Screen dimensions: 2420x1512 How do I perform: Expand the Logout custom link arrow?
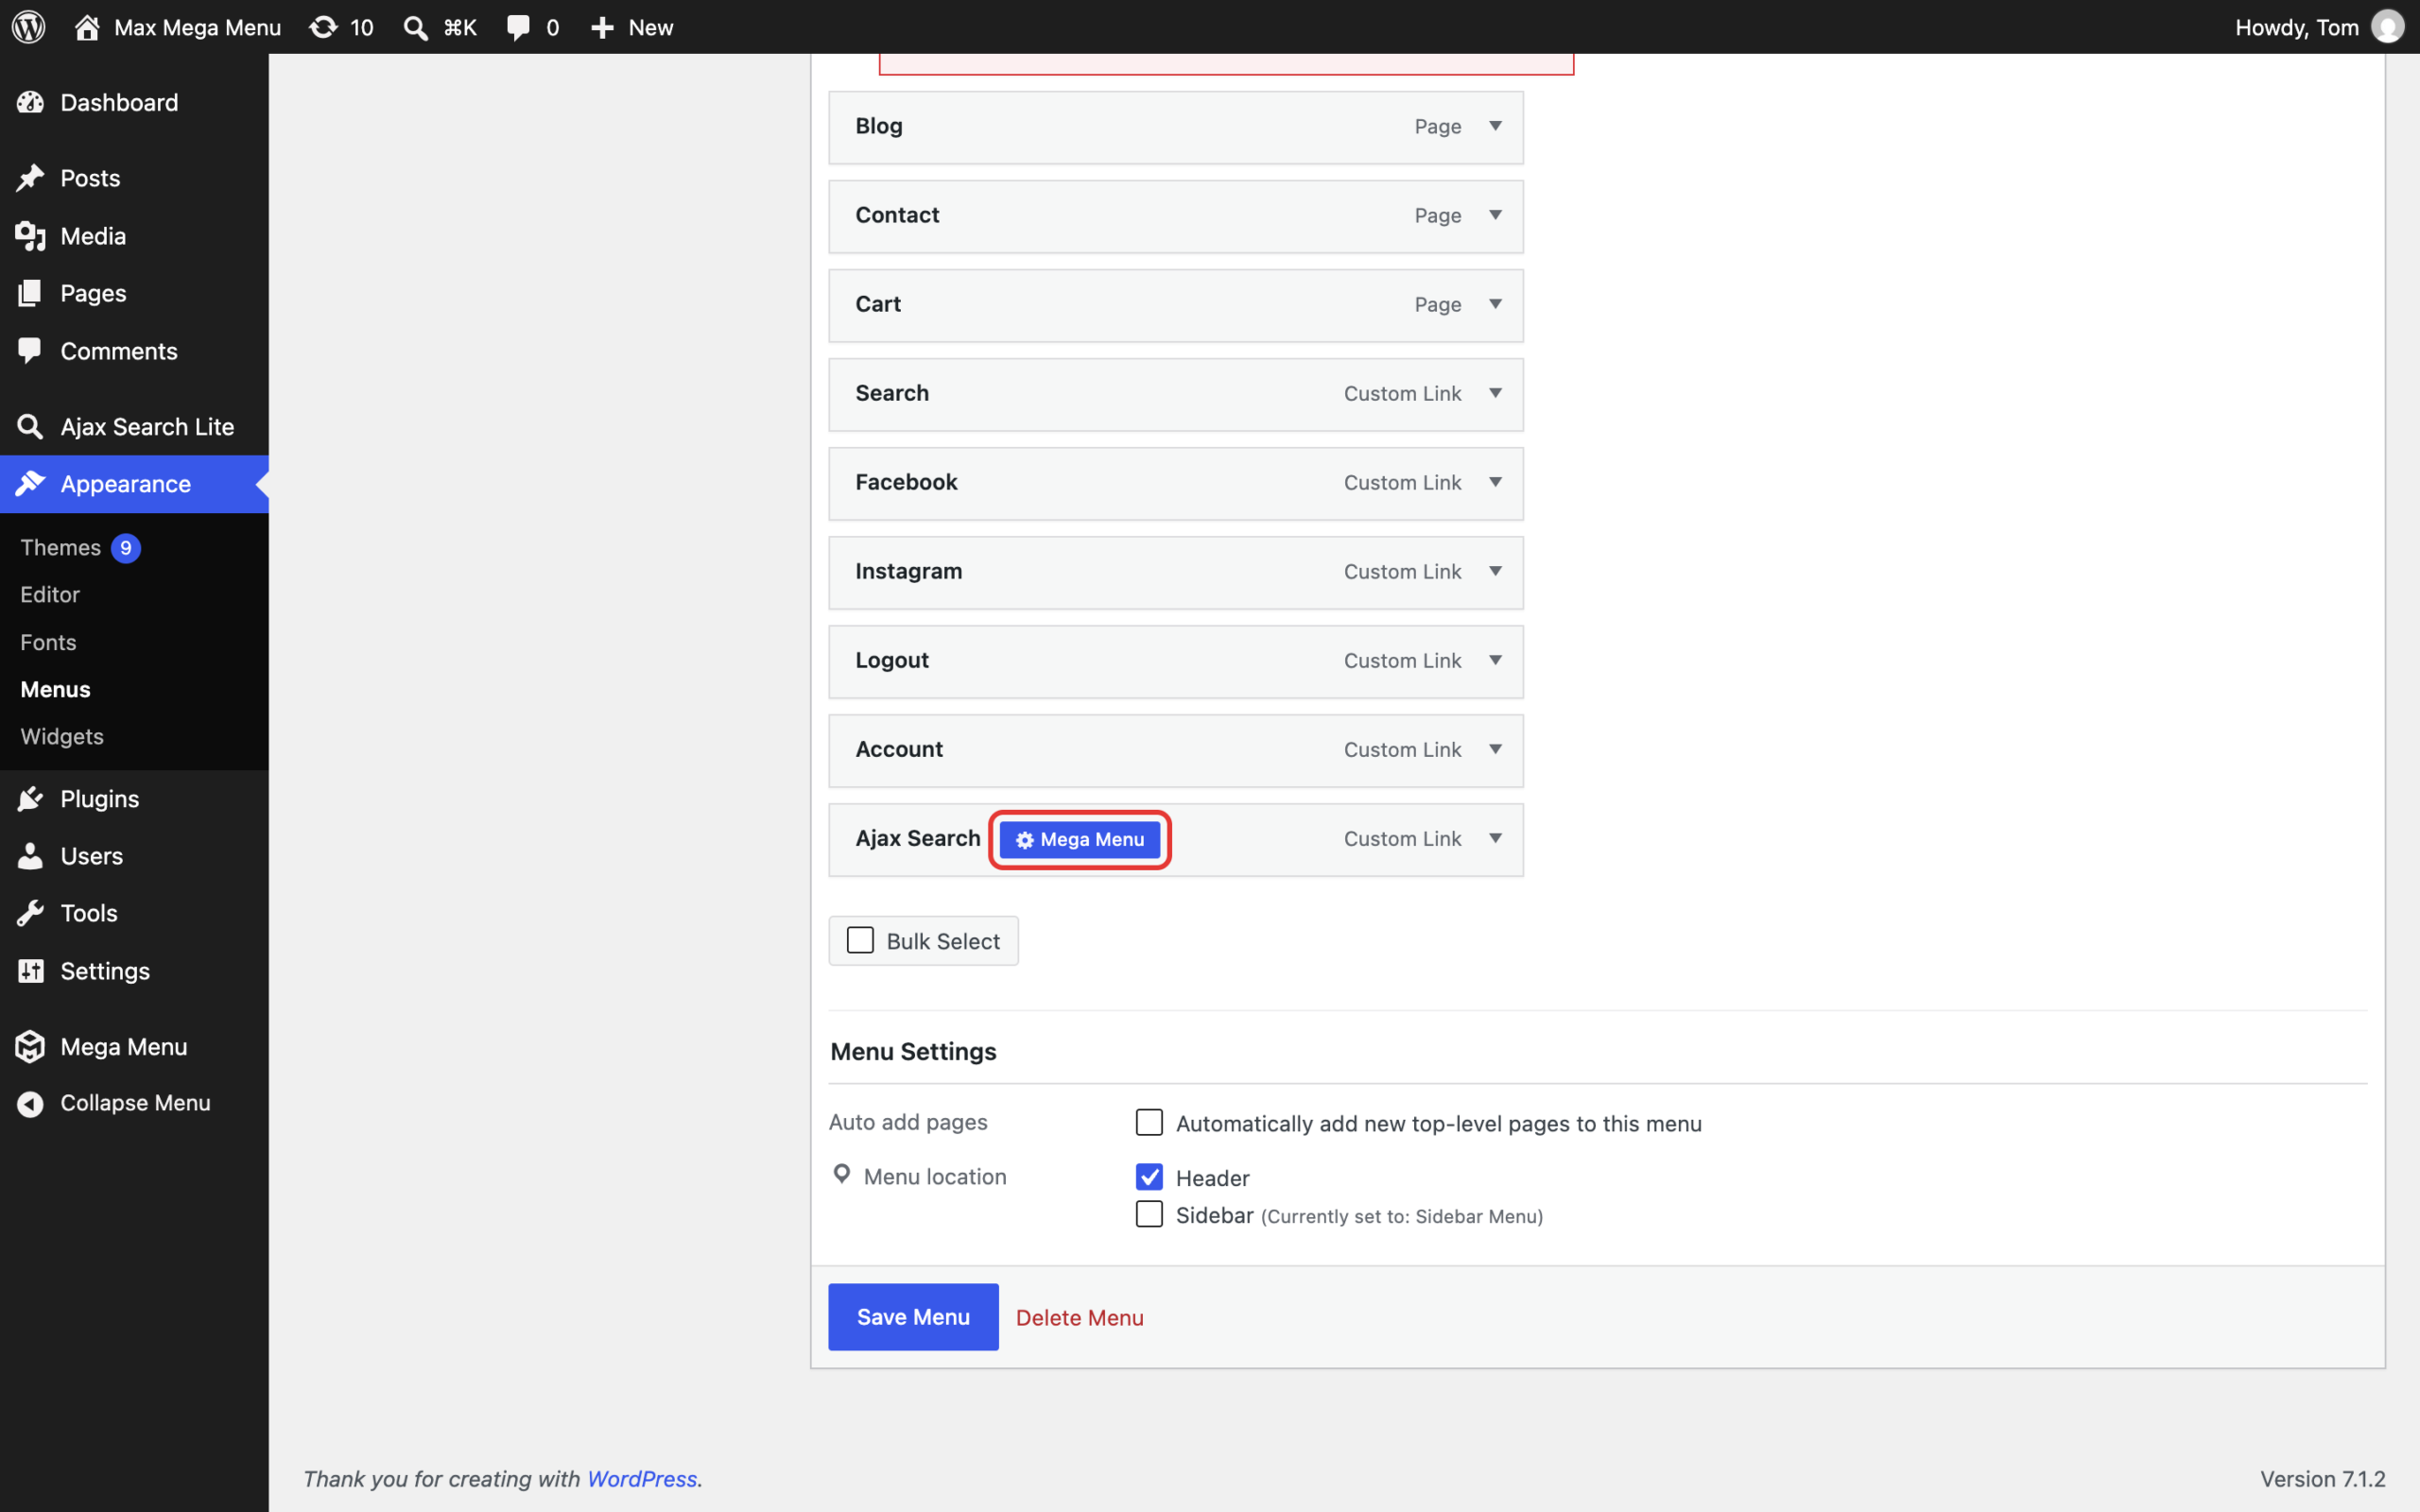pyautogui.click(x=1495, y=660)
